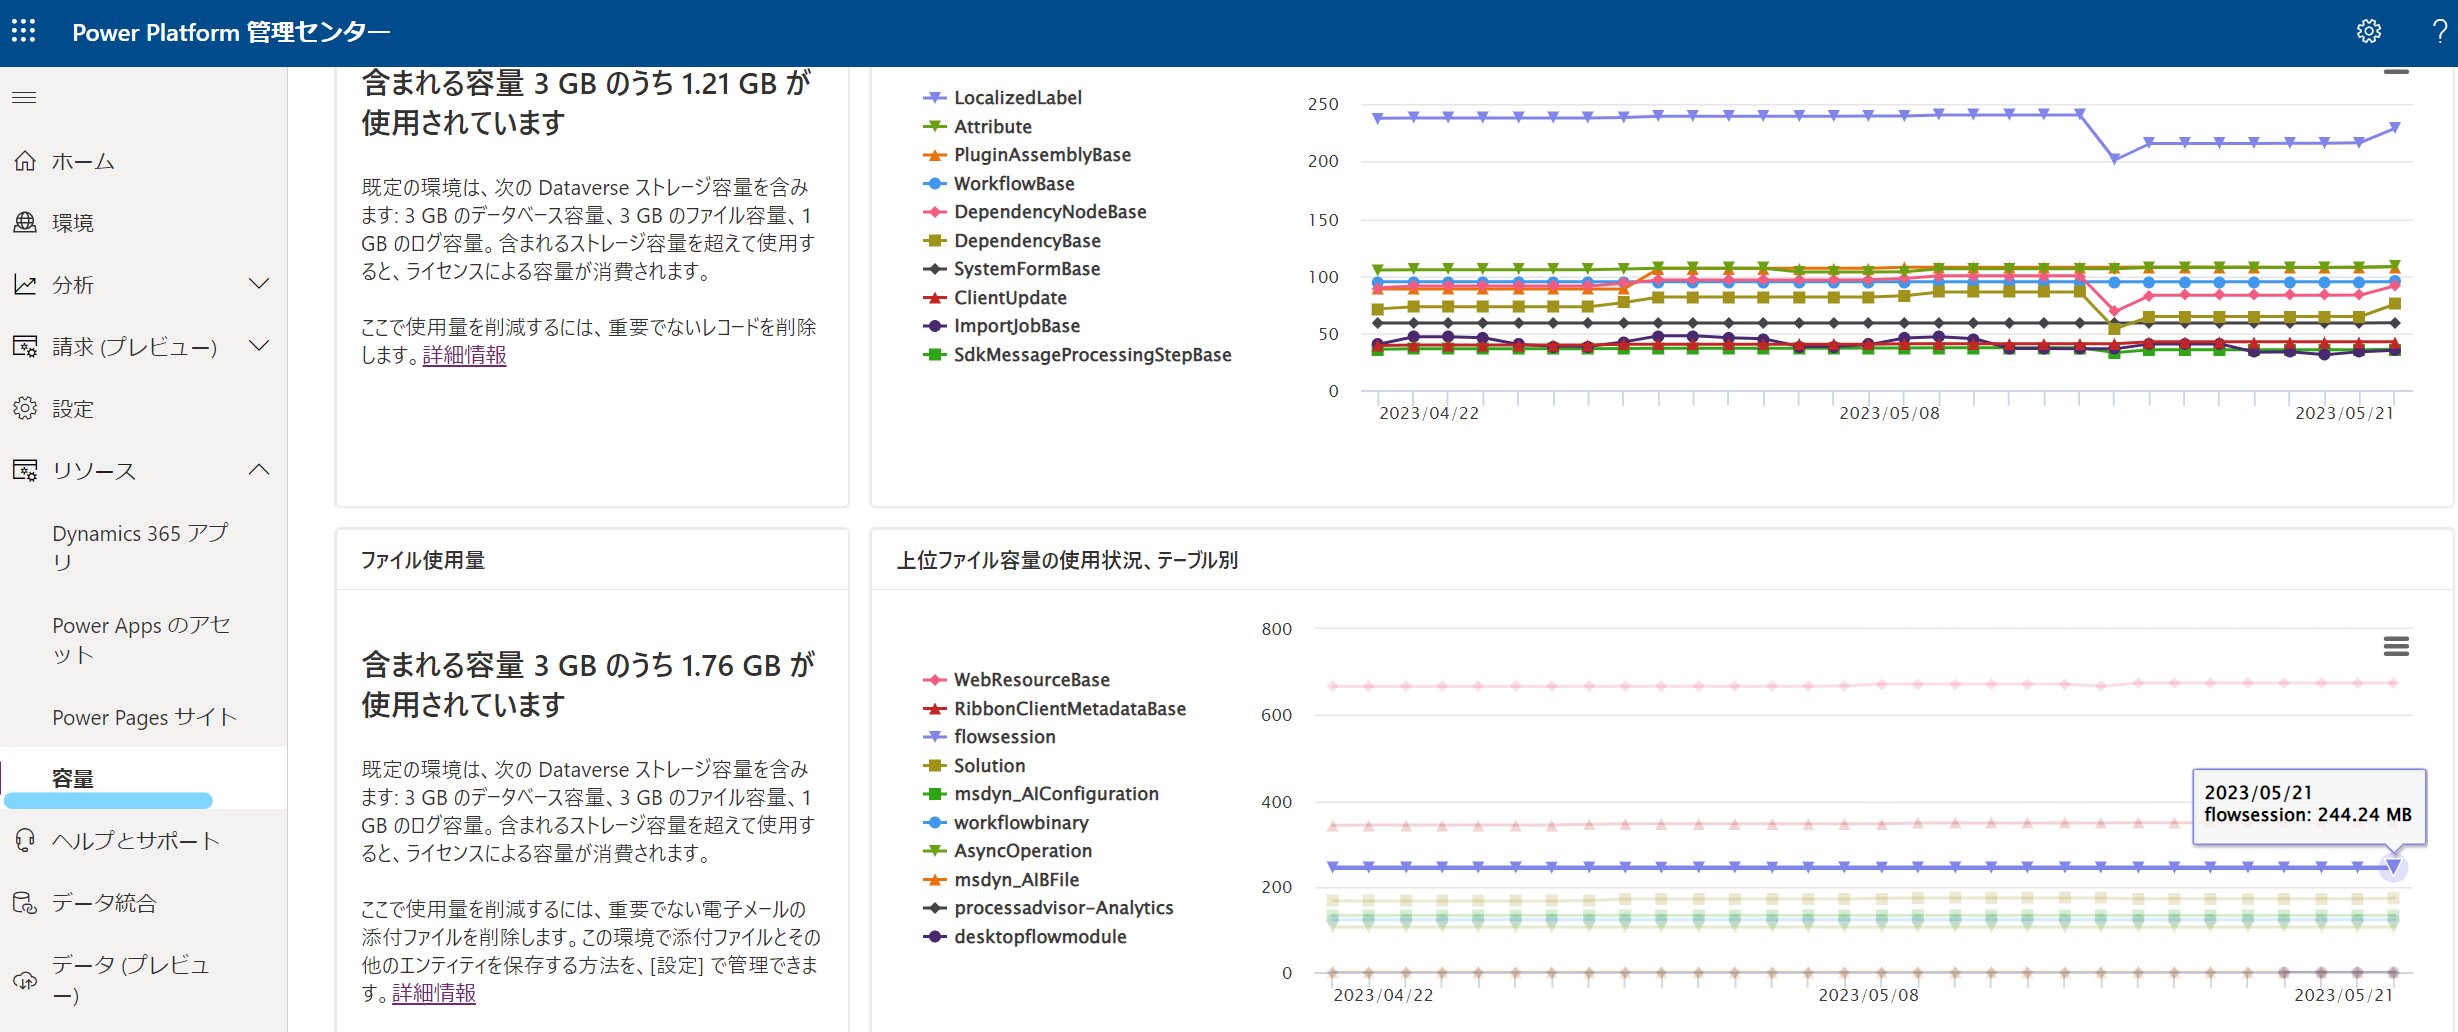Click the 分析 chart icon

(x=25, y=285)
